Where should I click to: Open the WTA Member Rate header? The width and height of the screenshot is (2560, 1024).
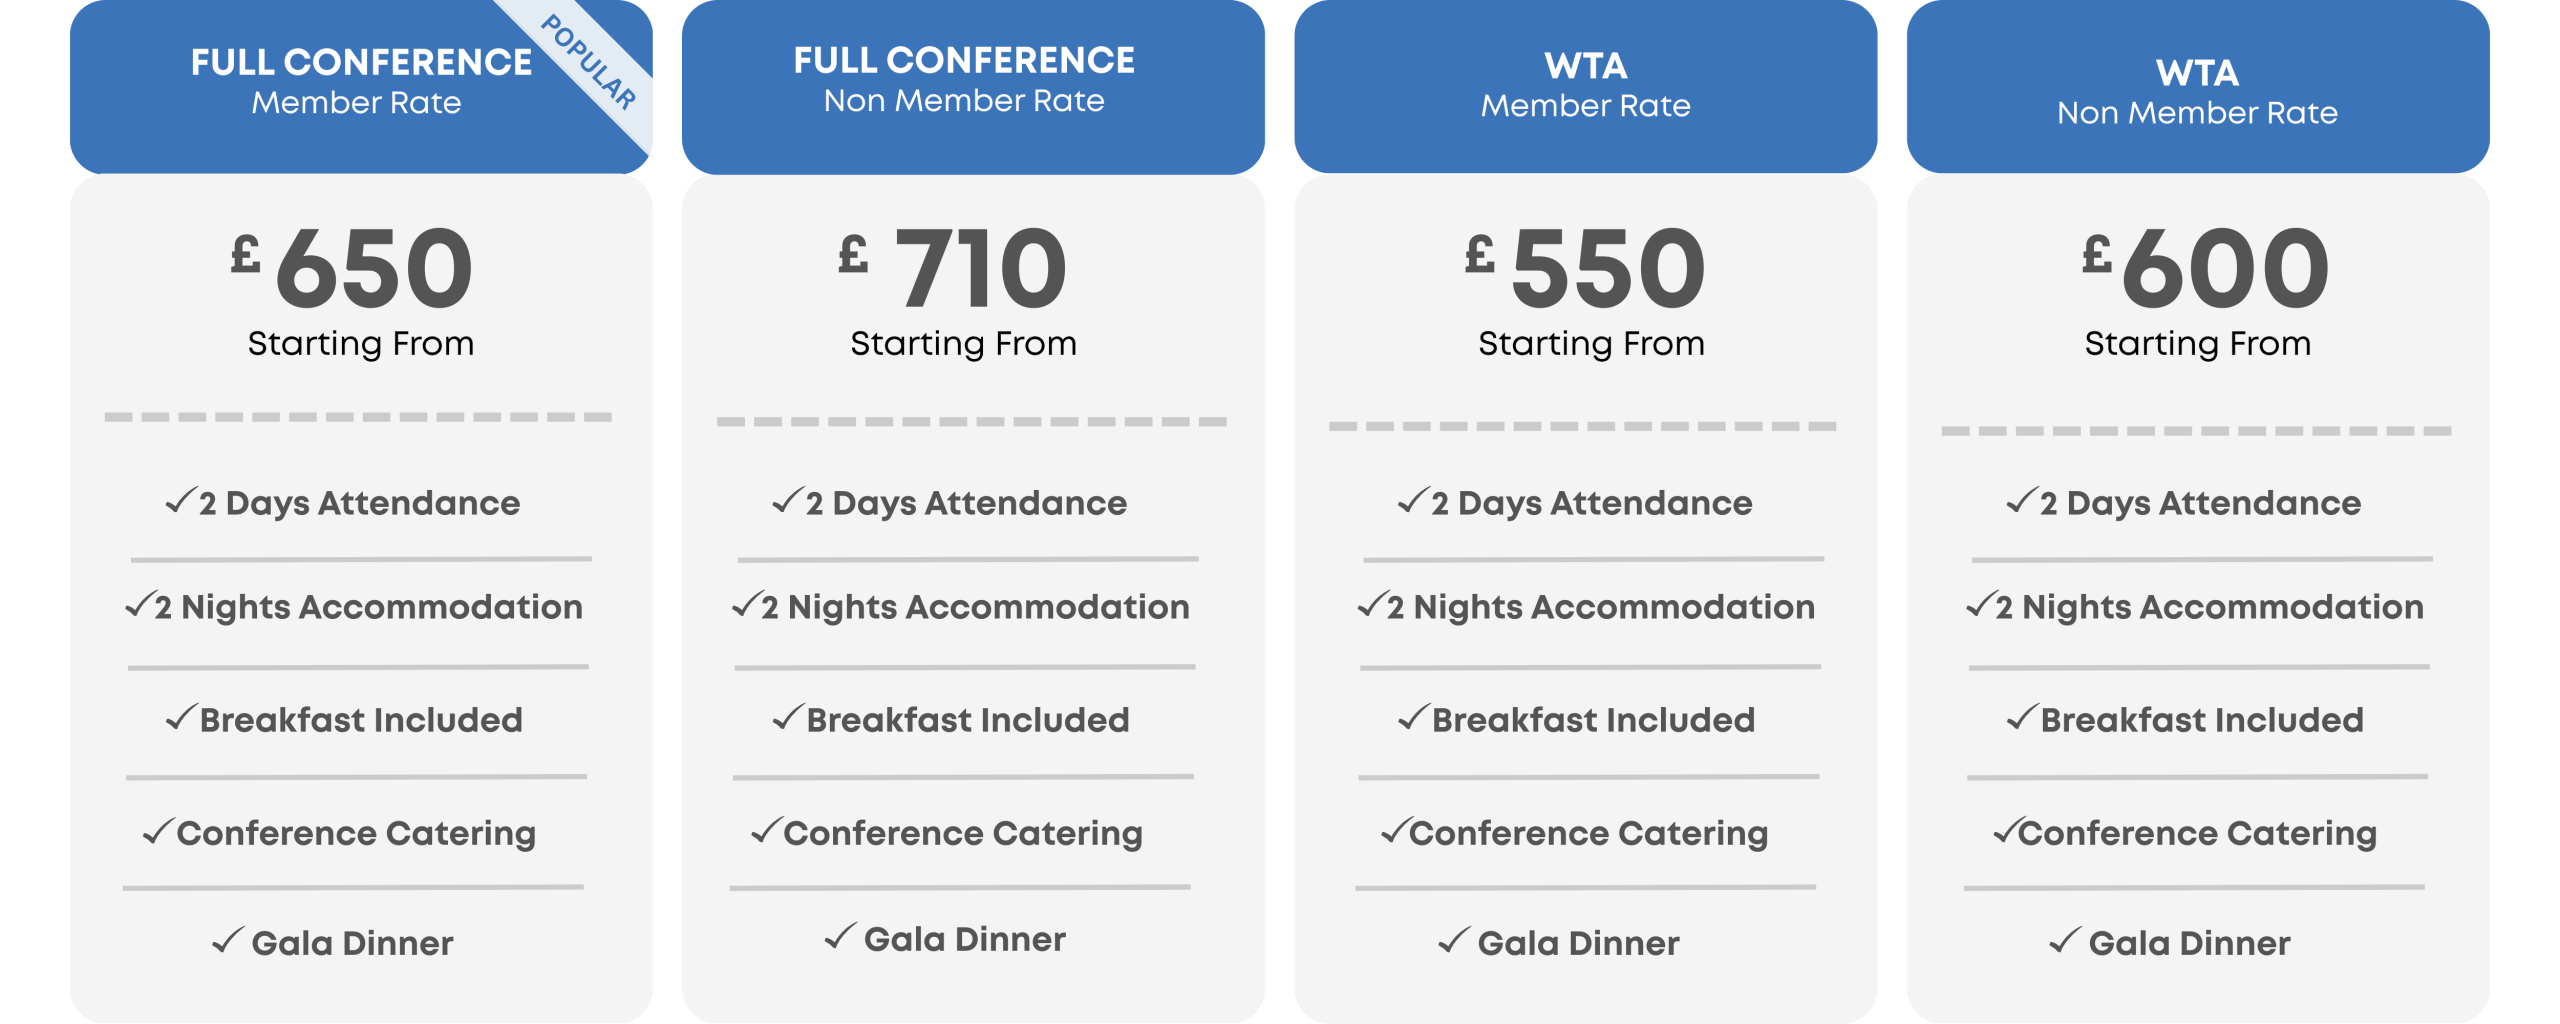coord(1585,85)
